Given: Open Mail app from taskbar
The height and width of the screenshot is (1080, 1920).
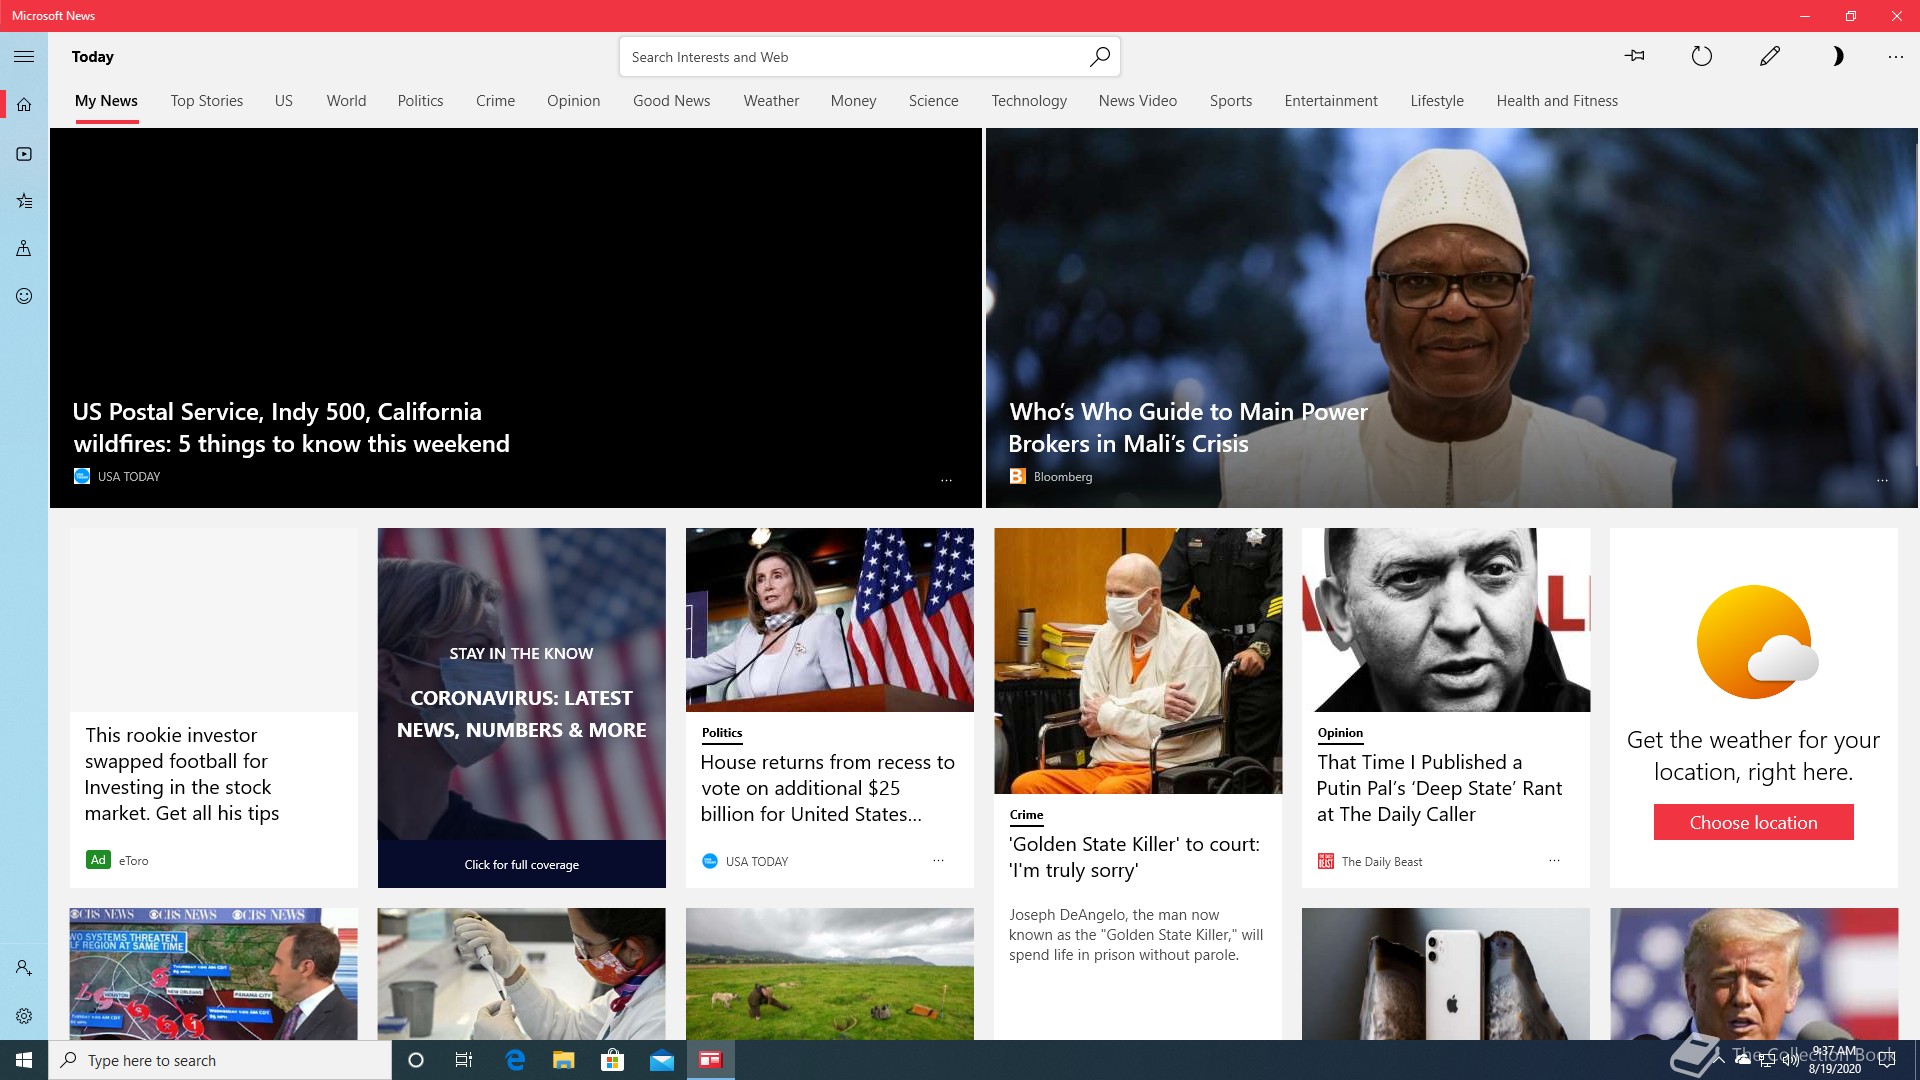Looking at the screenshot, I should (662, 1060).
